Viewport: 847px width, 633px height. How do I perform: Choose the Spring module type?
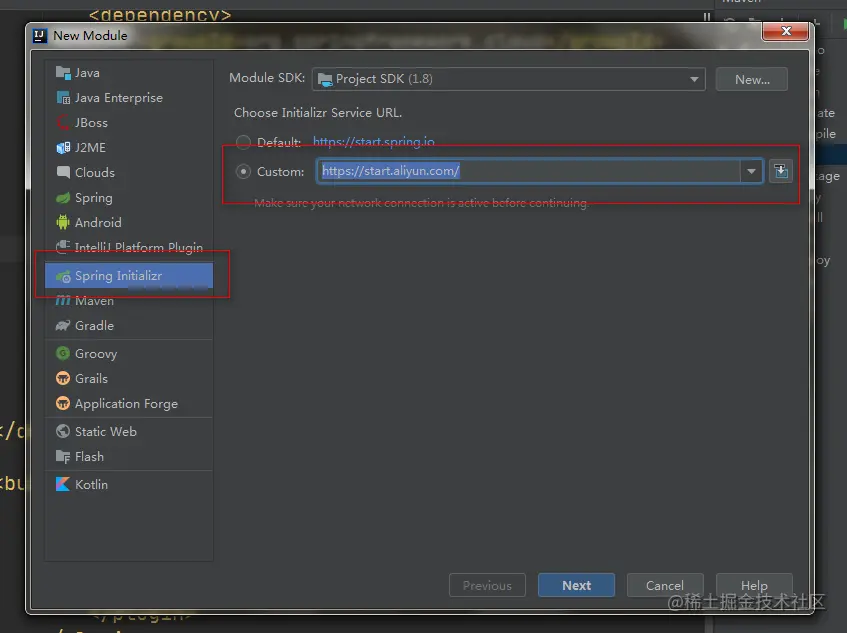(x=129, y=198)
